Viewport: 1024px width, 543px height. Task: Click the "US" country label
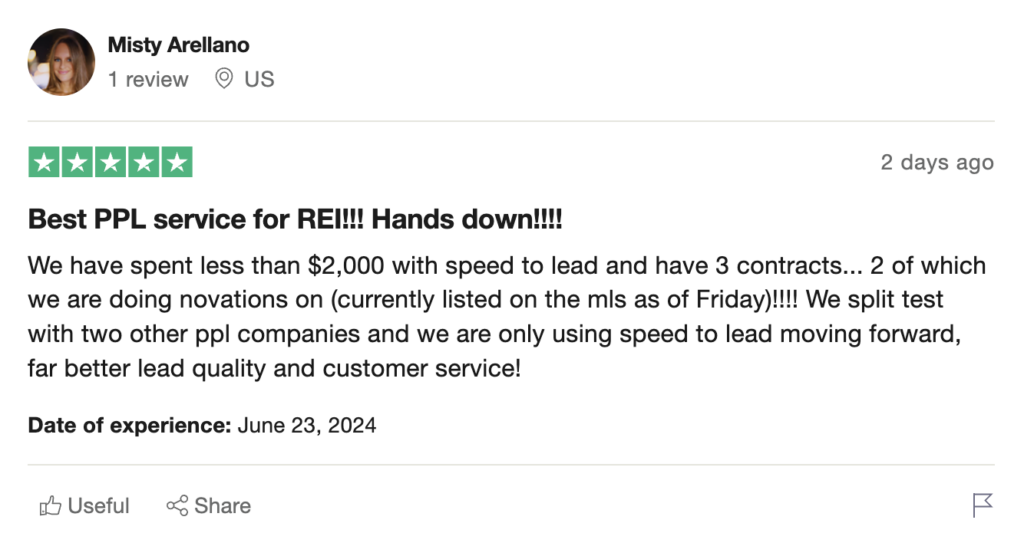[x=259, y=79]
